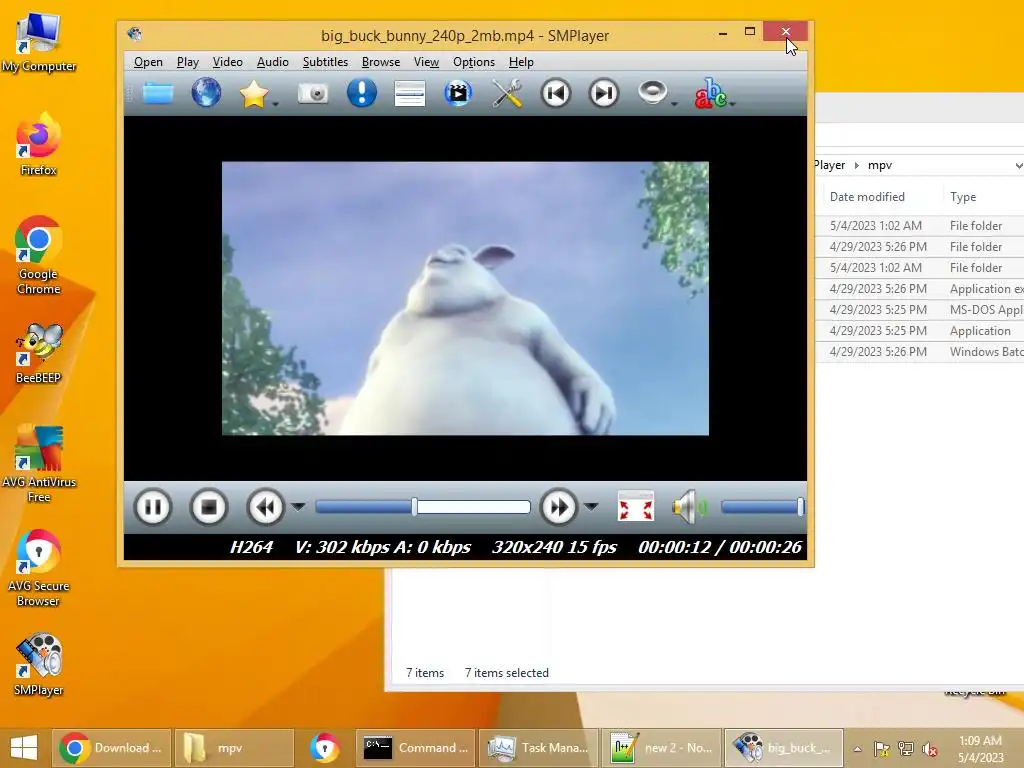Open URL via the globe icon
Viewport: 1024px width, 768px height.
(x=206, y=93)
